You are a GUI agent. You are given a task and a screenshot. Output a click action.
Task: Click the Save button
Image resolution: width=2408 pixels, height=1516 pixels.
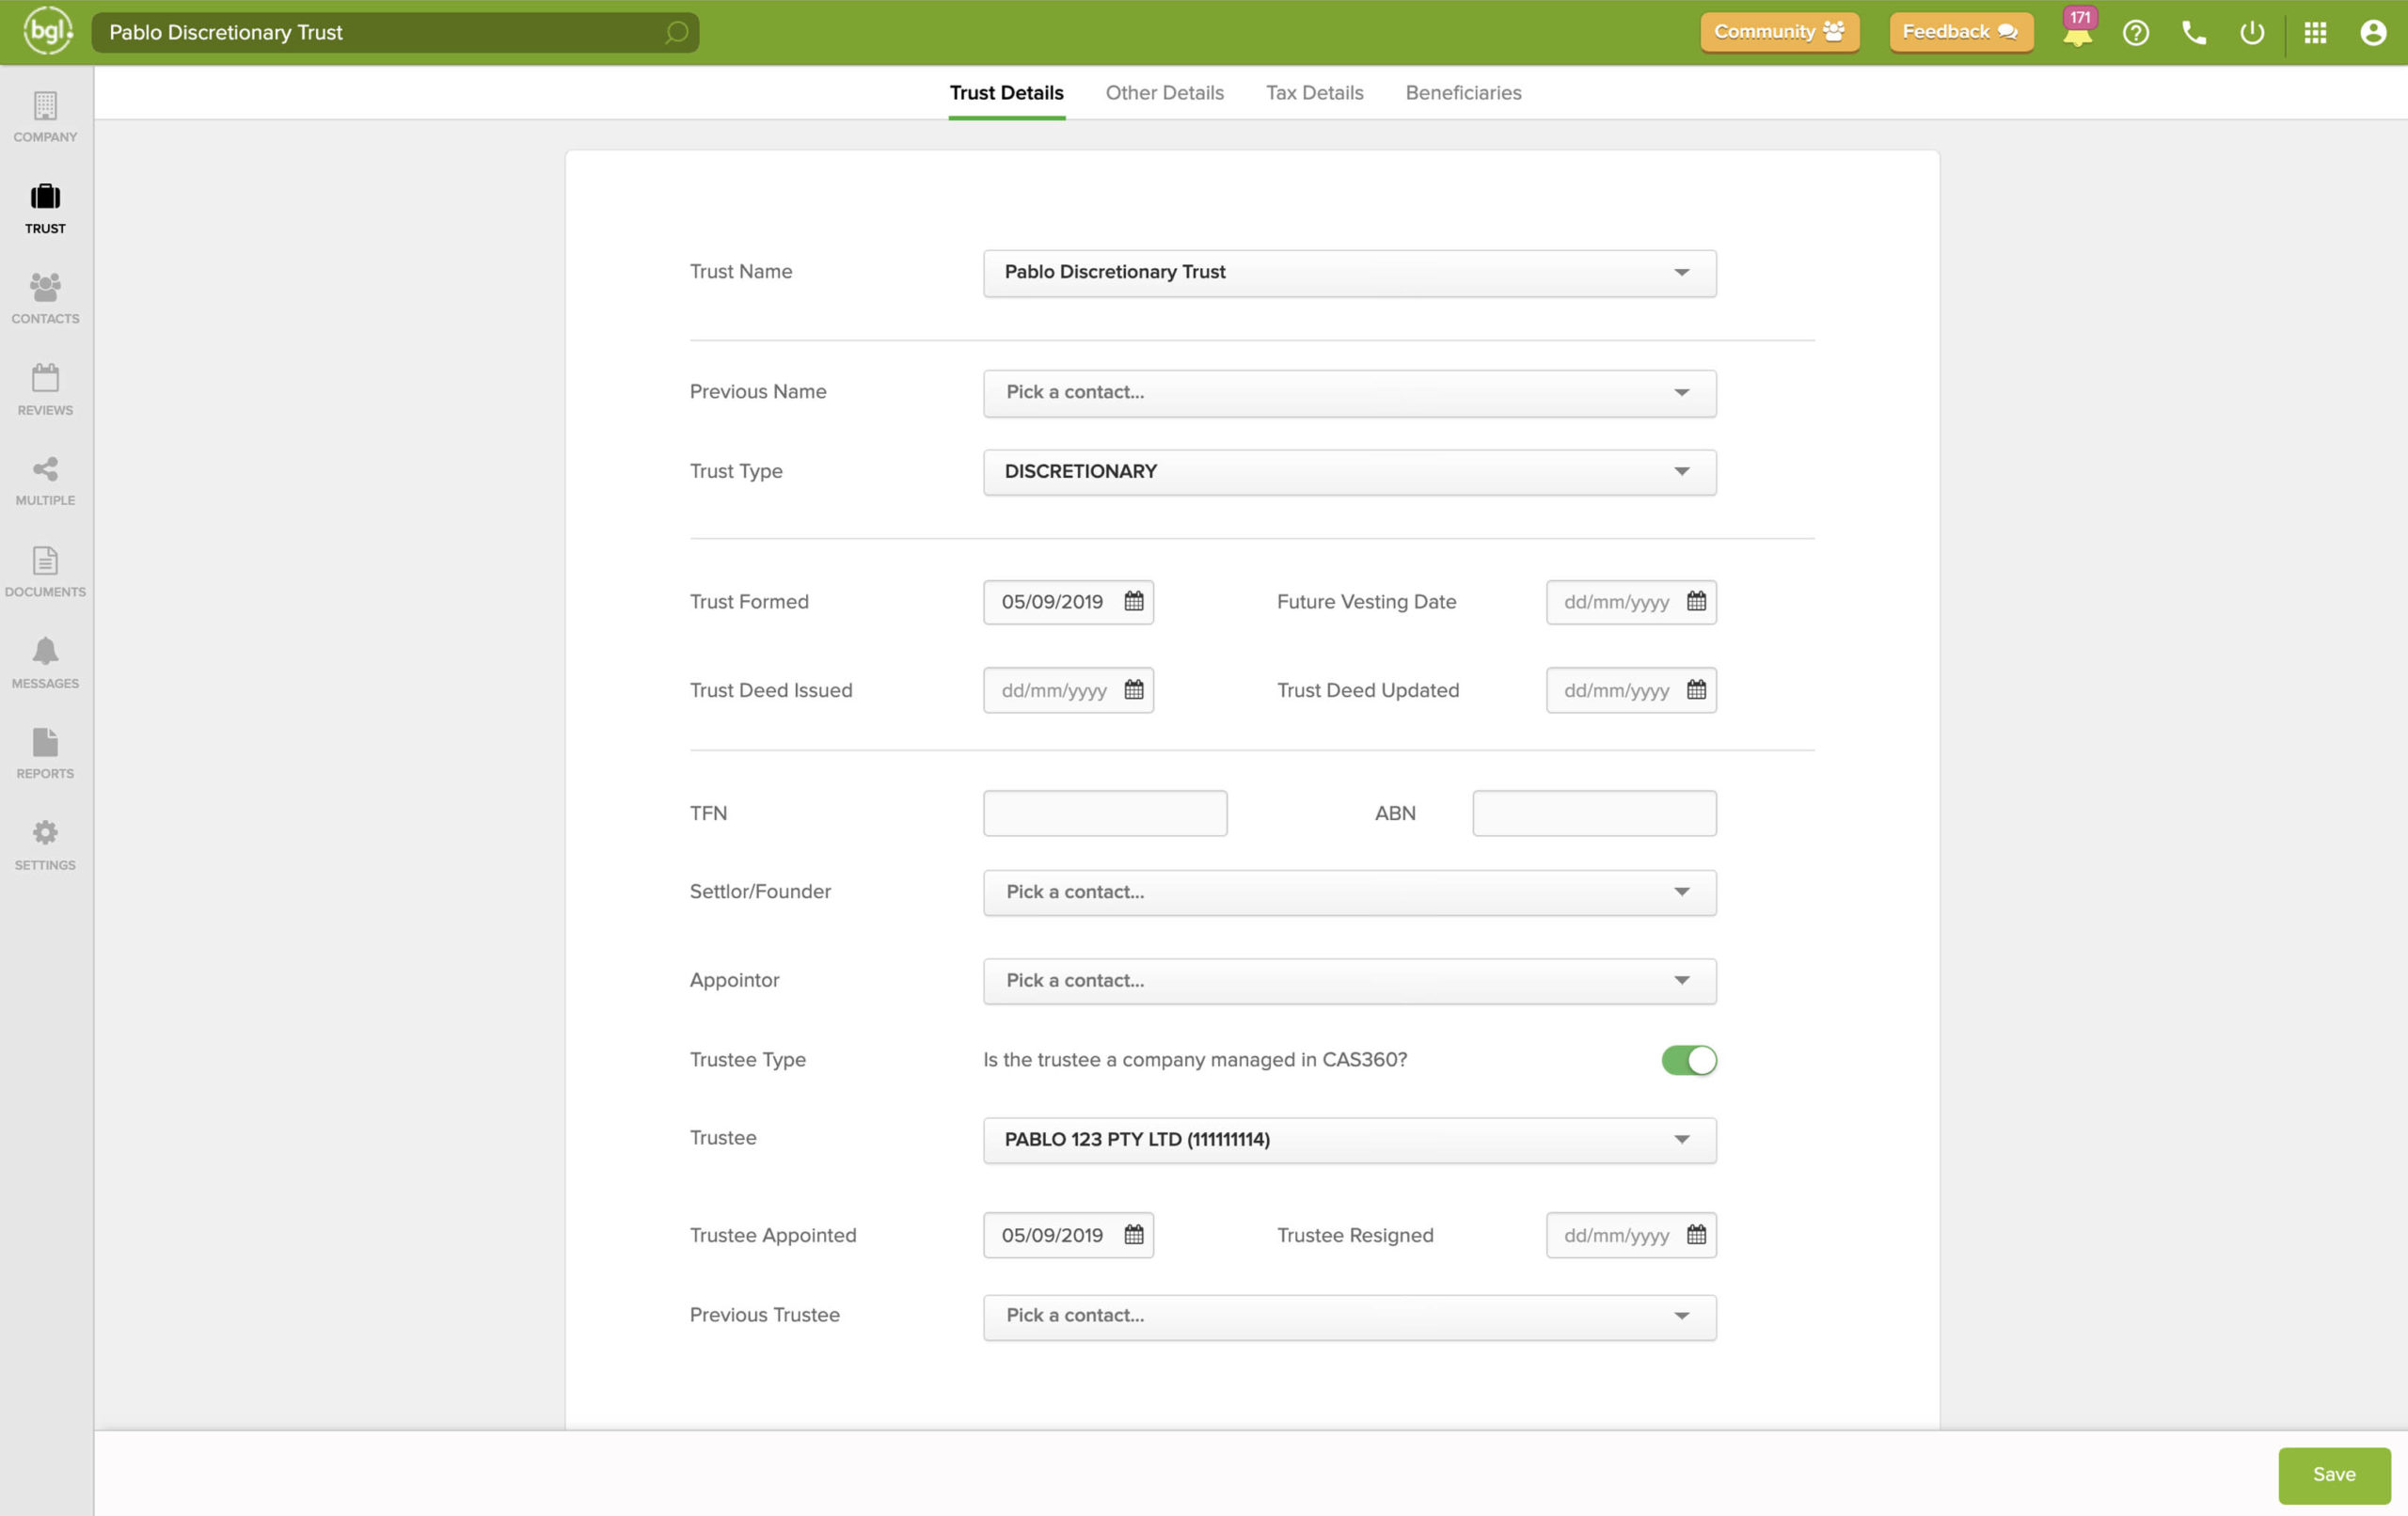[2333, 1474]
